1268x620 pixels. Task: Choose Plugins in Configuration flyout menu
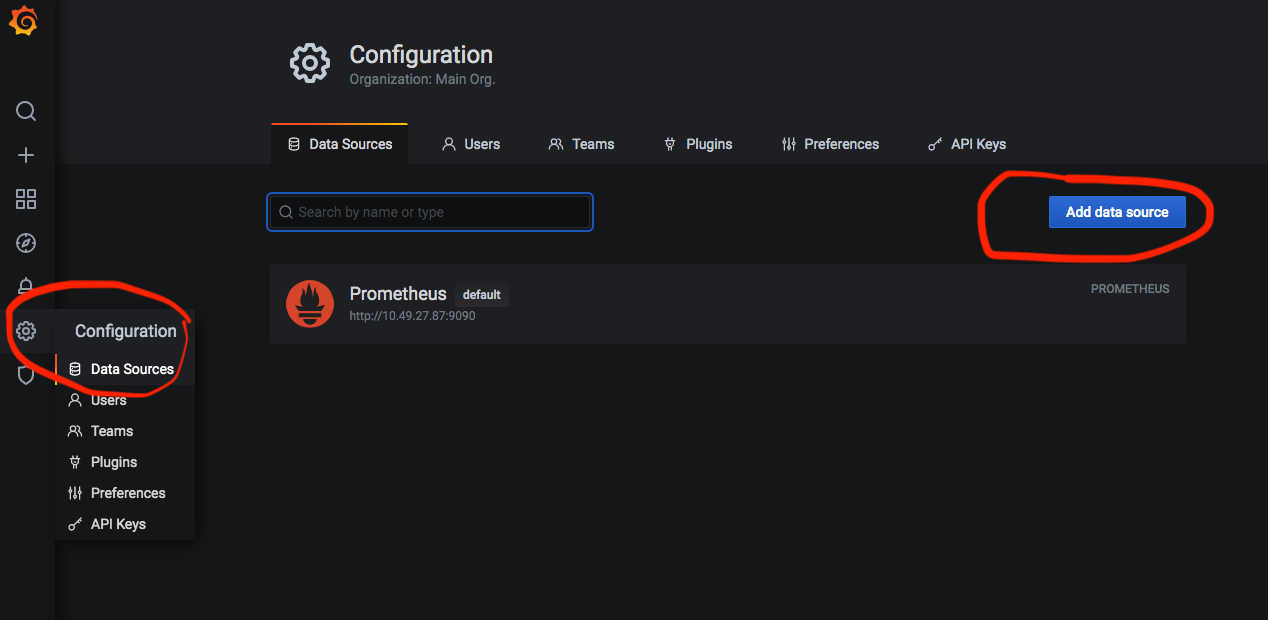113,462
